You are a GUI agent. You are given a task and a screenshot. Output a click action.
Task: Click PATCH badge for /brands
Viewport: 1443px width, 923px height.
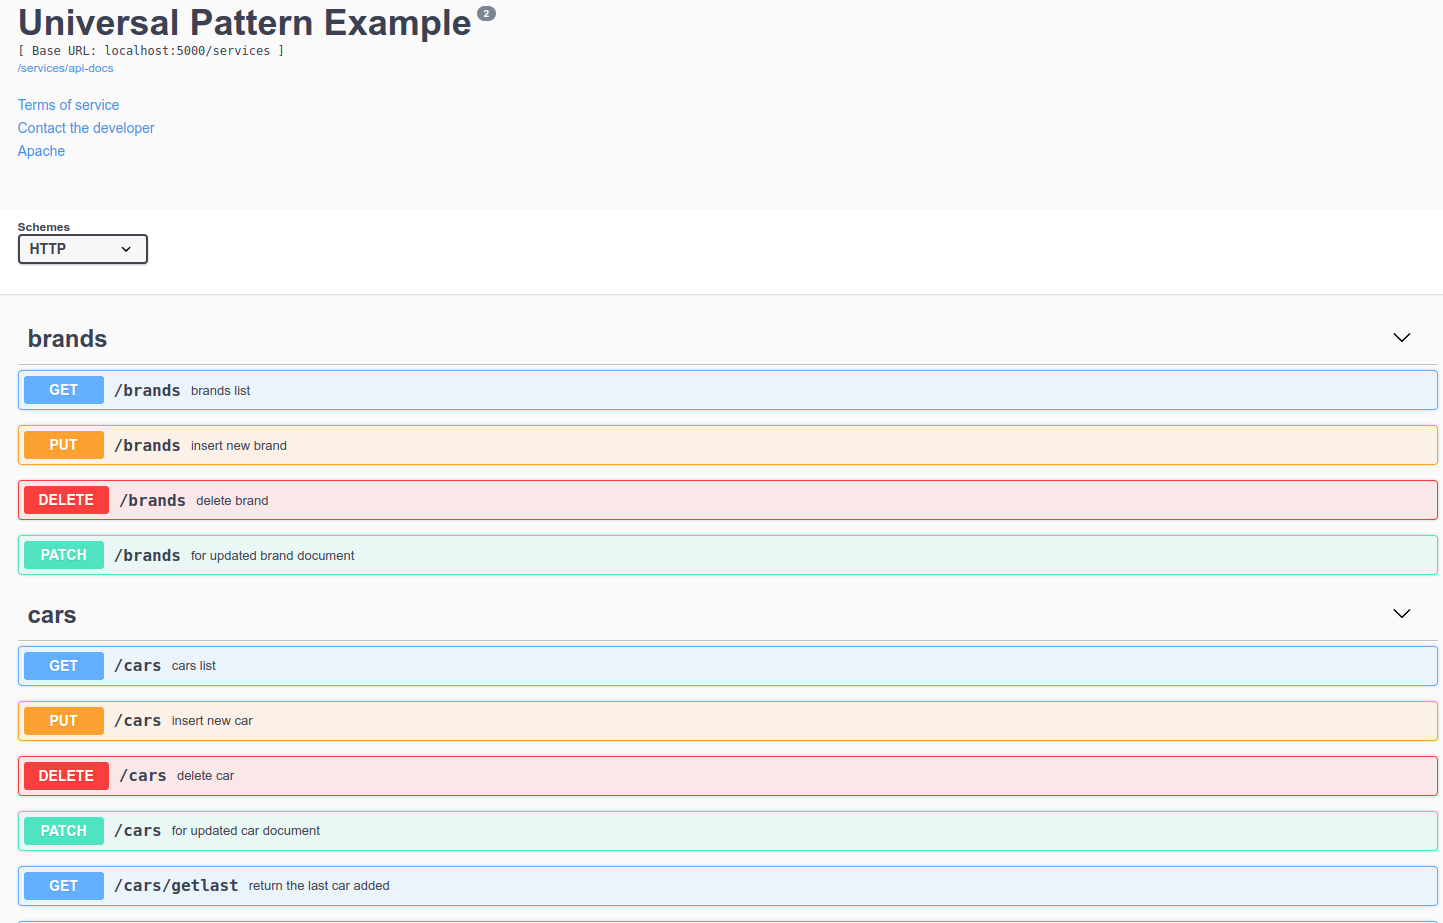click(64, 555)
